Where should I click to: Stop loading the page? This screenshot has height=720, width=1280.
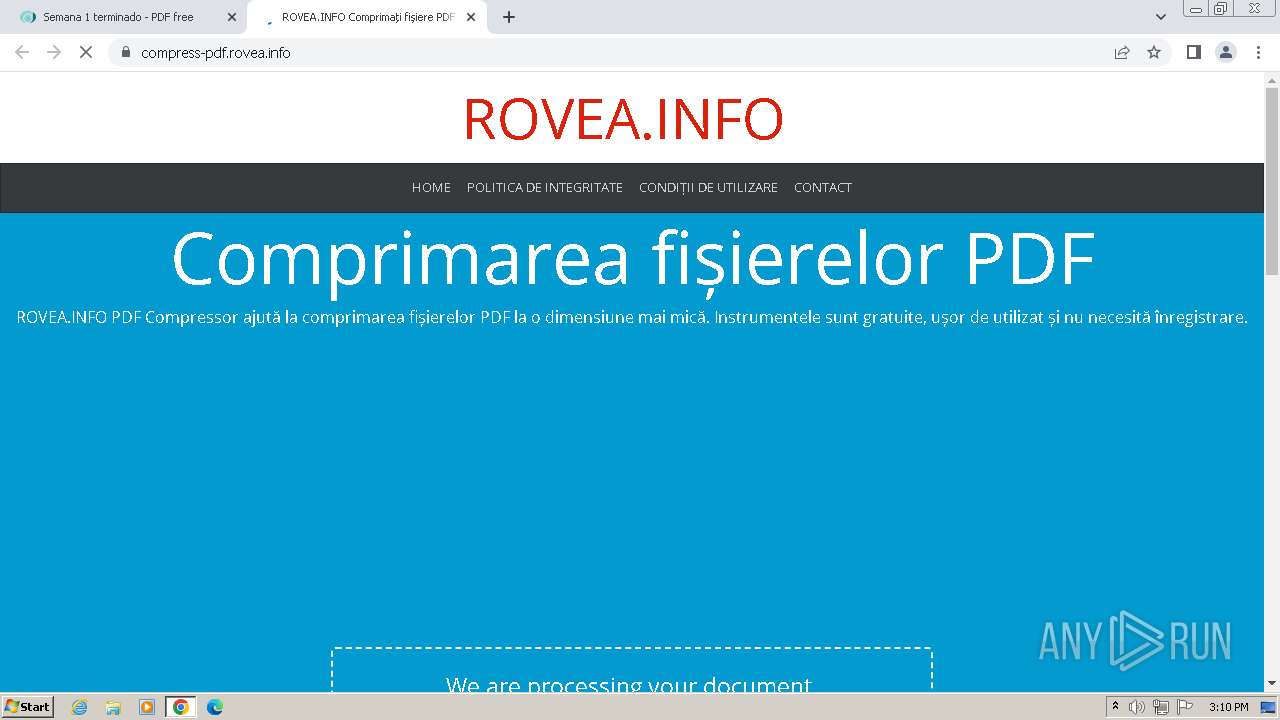click(86, 52)
